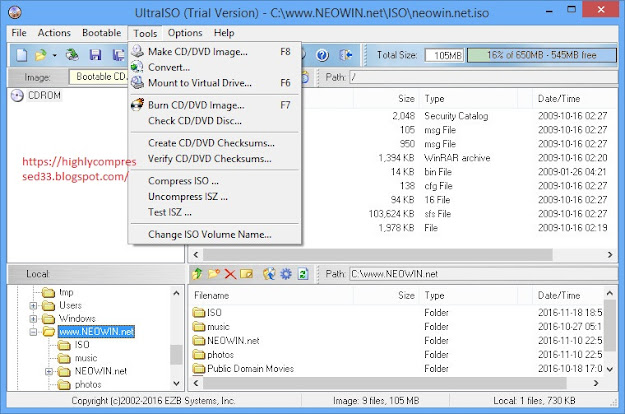Select Compress ISO from the menu

[x=214, y=181]
